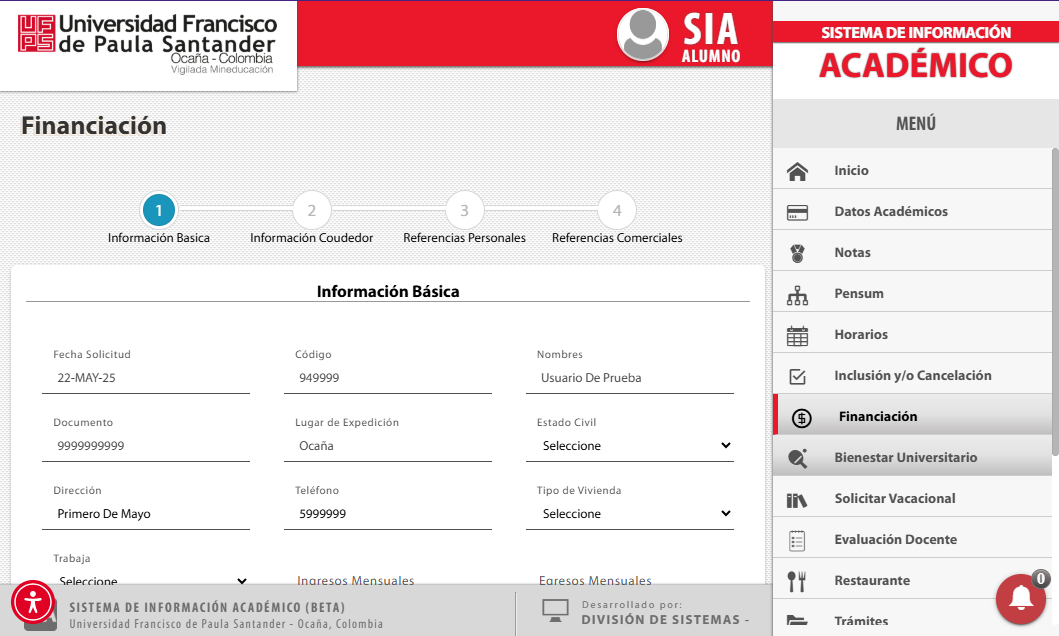Click the Horarios calendar icon
1059x636 pixels.
797,336
